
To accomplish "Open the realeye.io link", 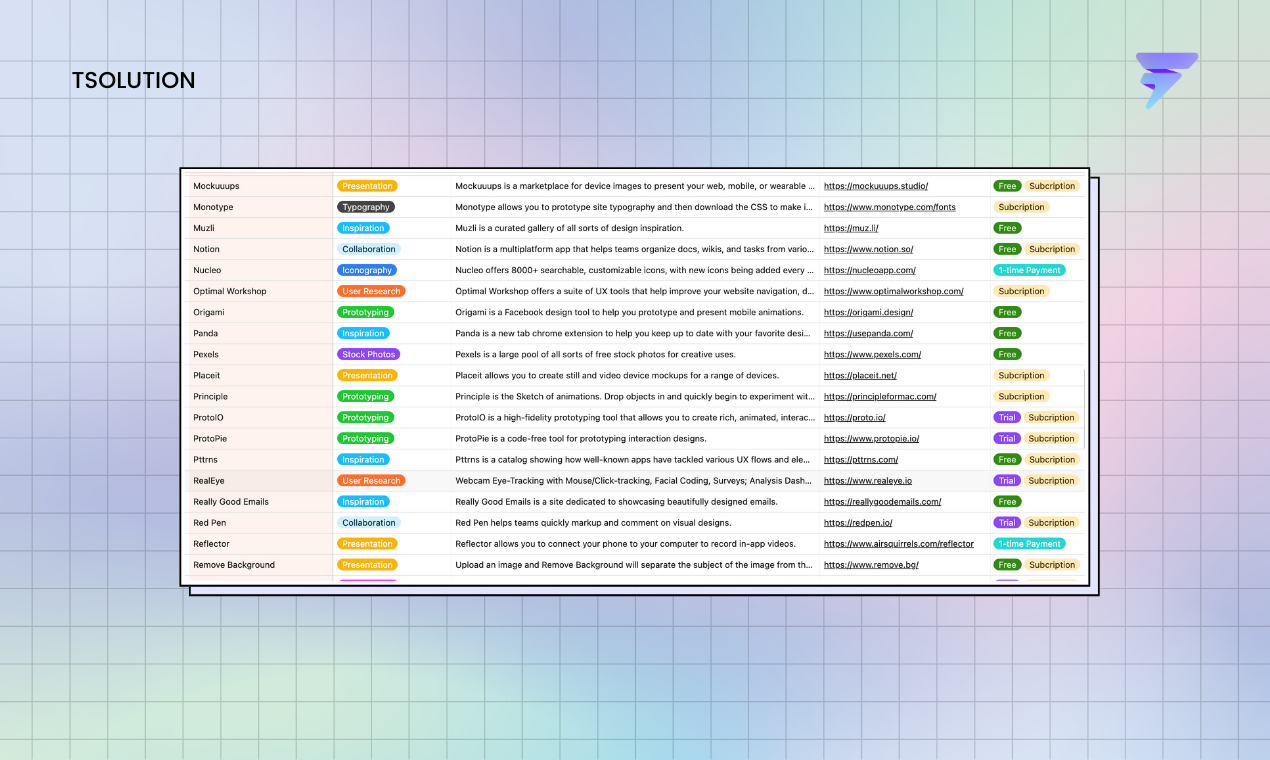I will pos(868,480).
